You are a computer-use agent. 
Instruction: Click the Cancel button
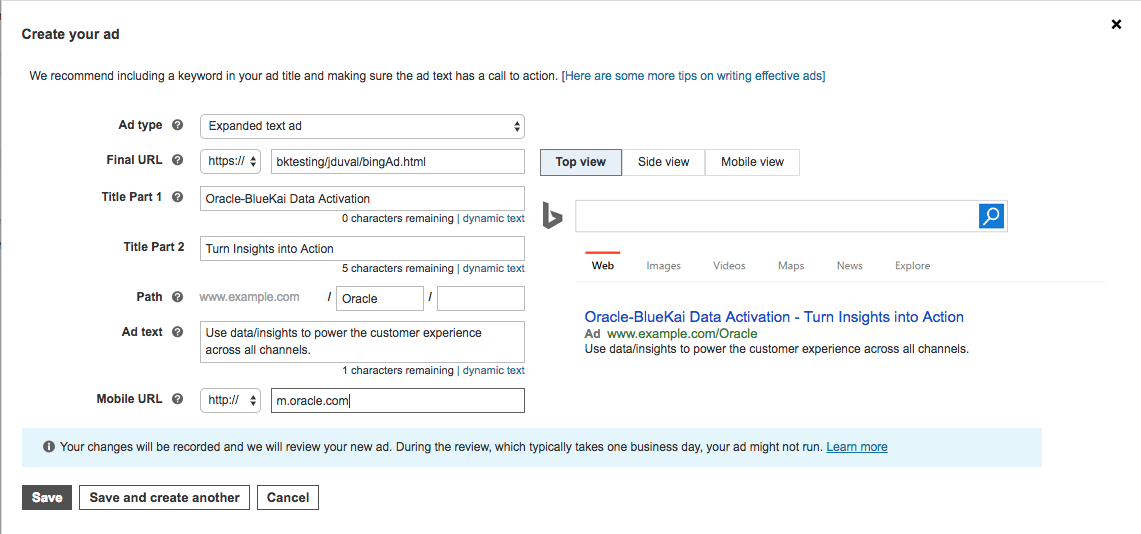click(288, 498)
